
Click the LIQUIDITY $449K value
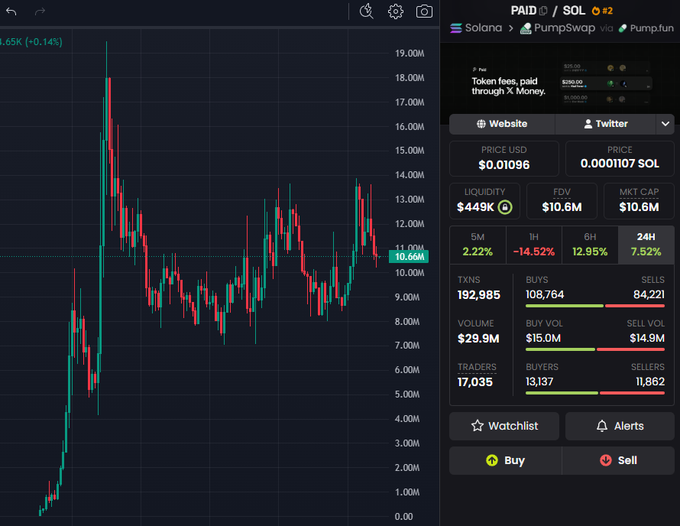475,207
